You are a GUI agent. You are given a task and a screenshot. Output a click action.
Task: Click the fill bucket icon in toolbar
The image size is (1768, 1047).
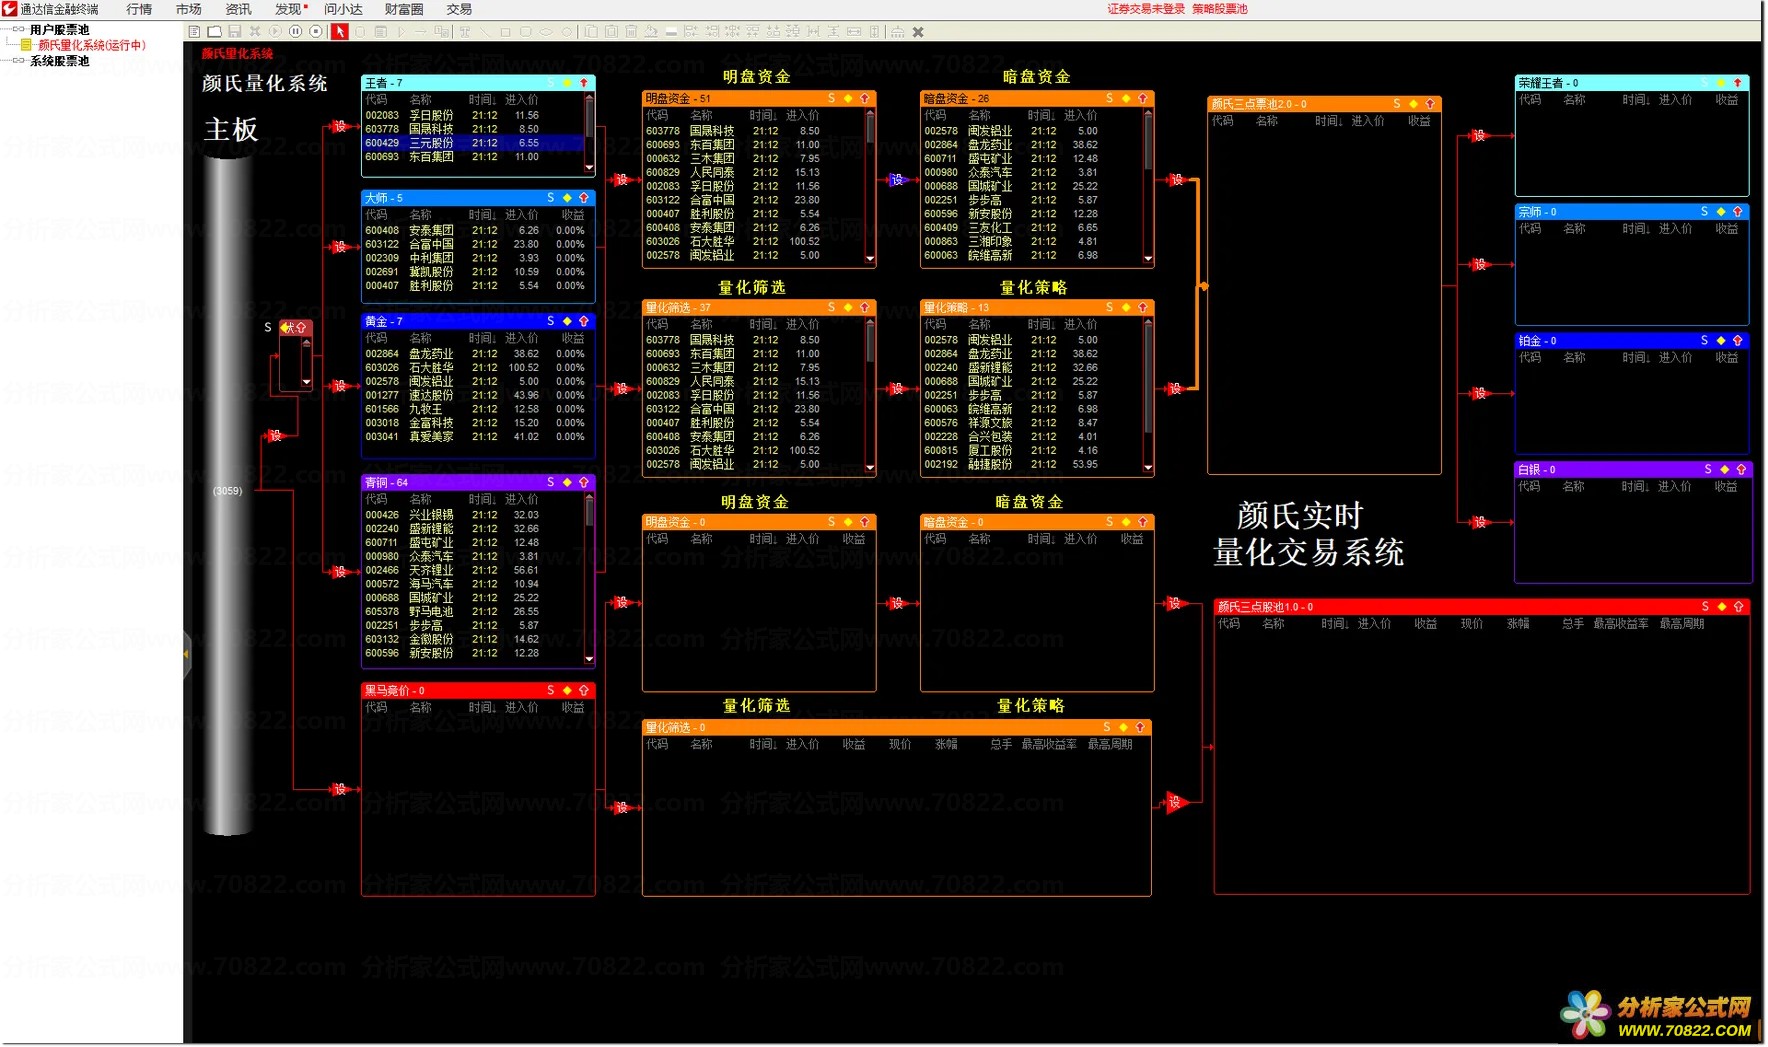(x=651, y=32)
